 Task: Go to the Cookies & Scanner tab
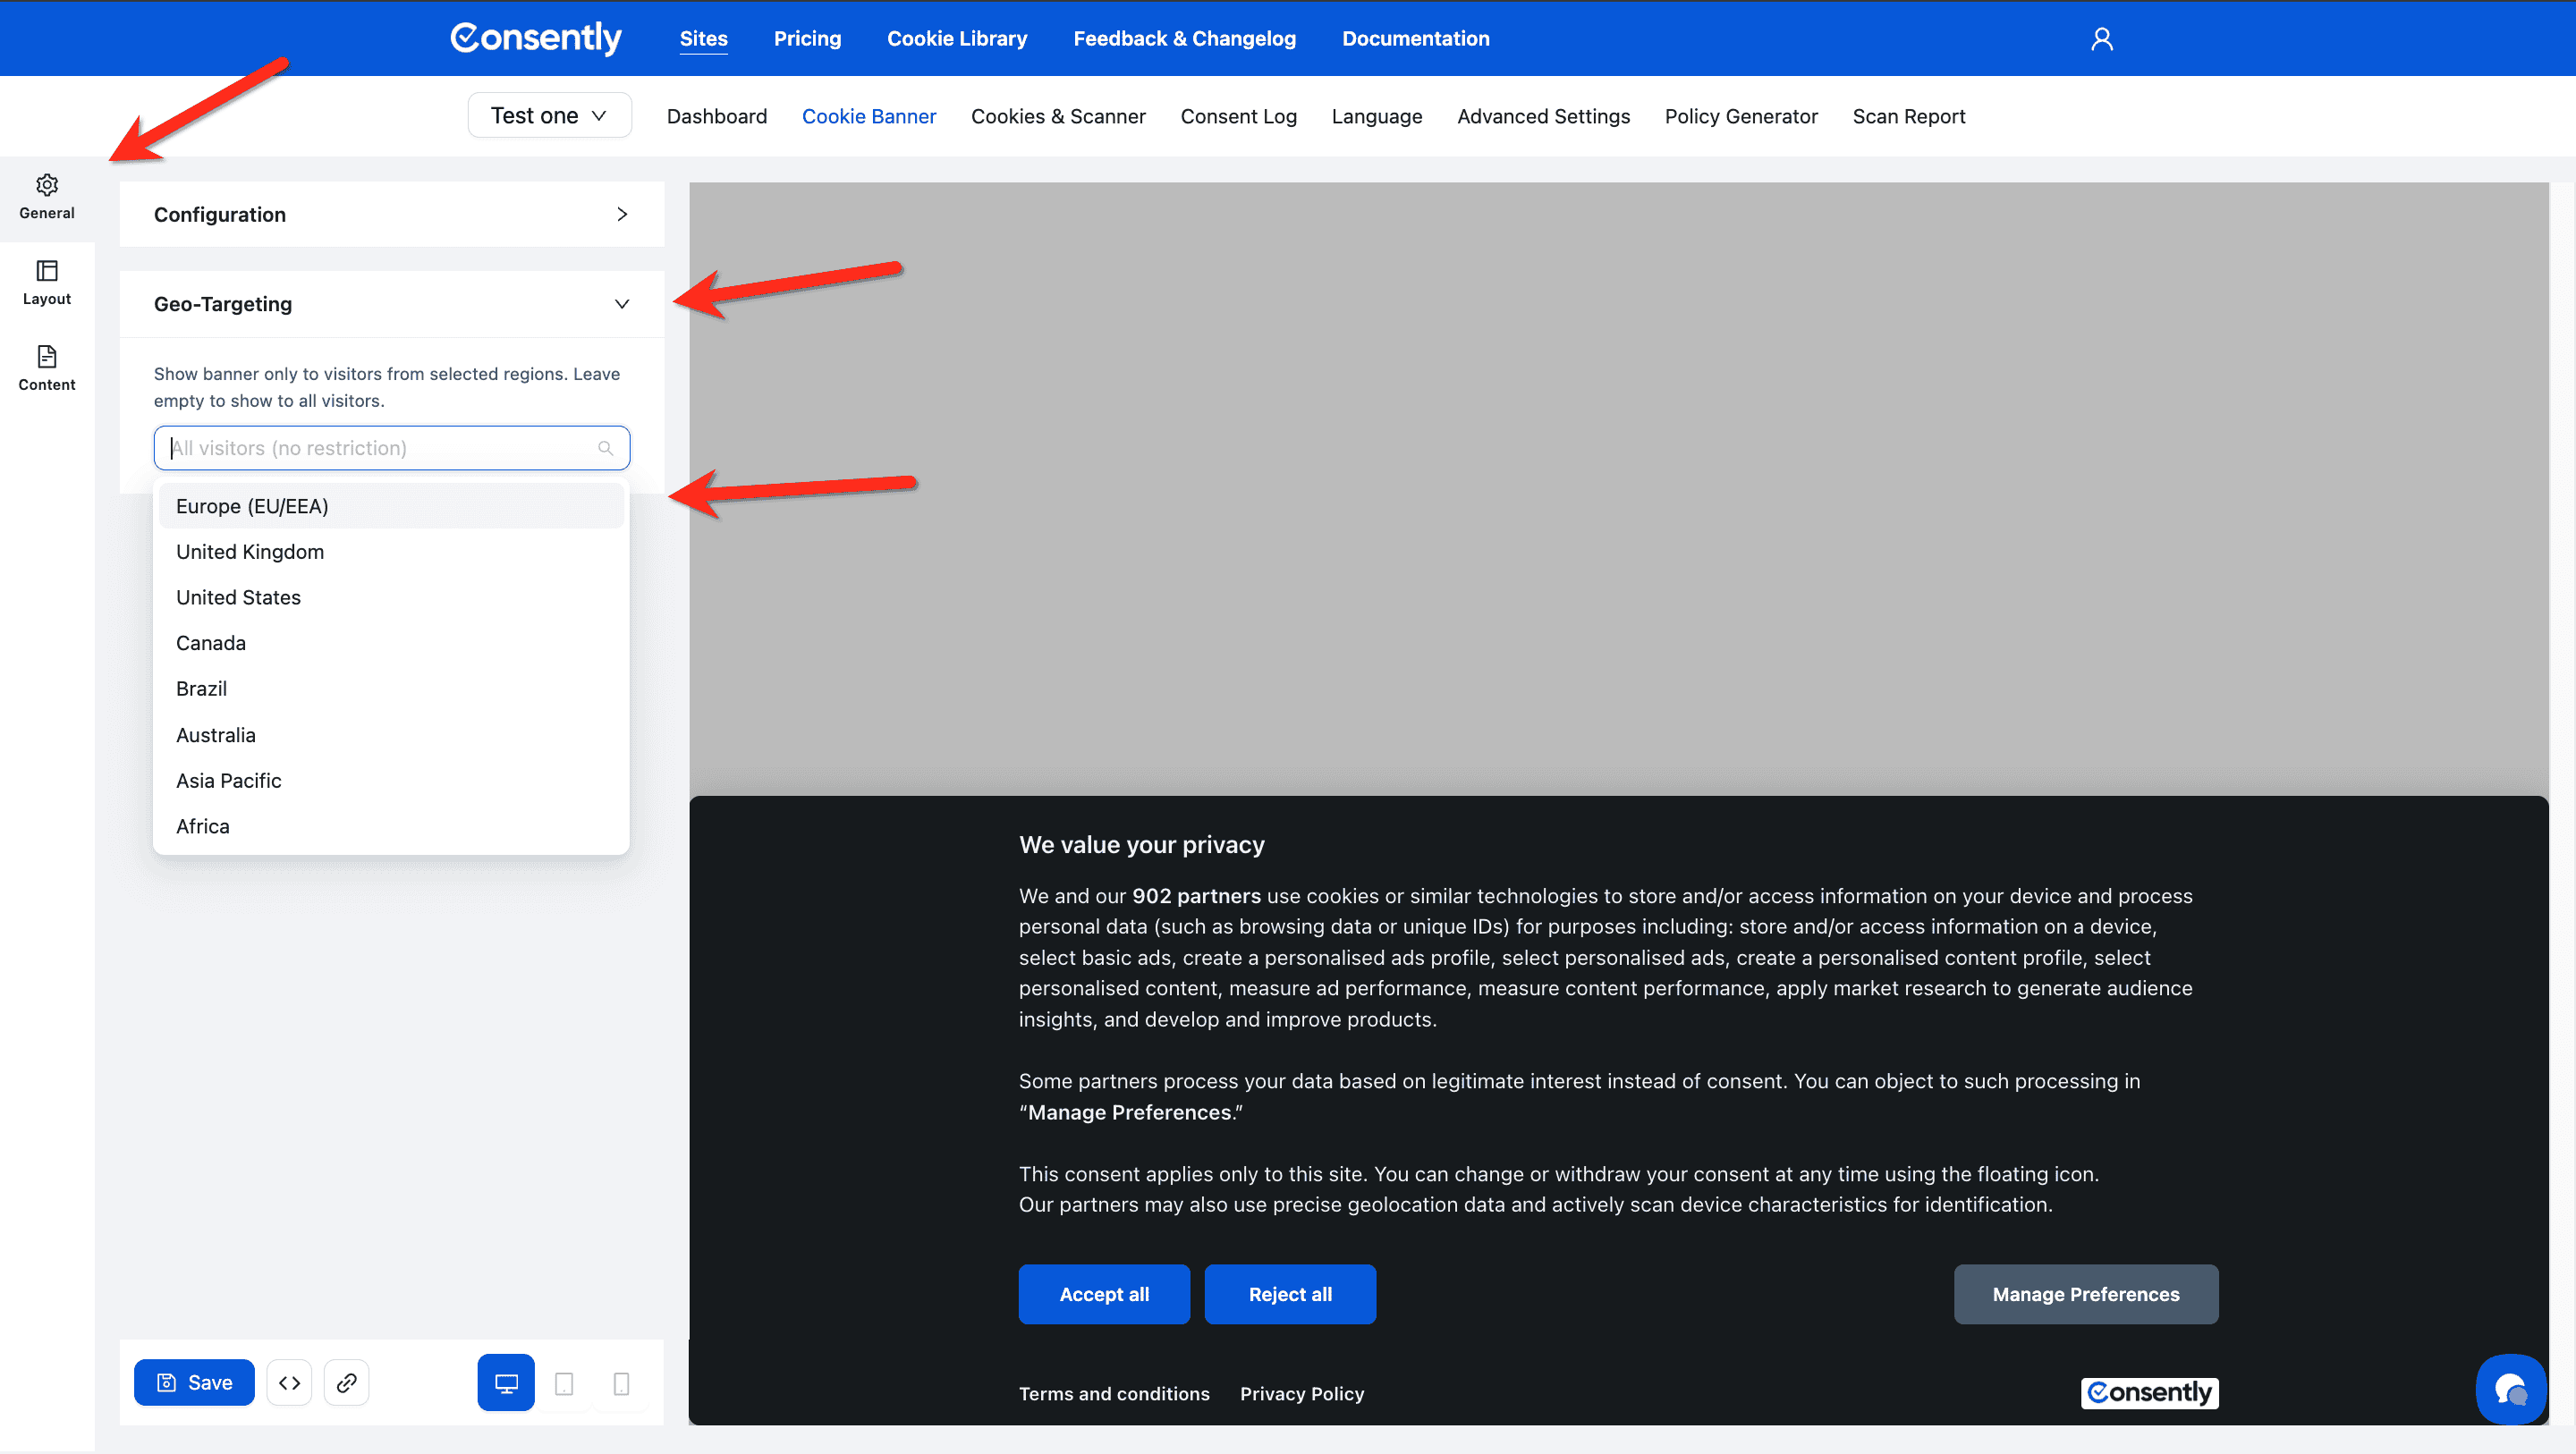point(1058,116)
